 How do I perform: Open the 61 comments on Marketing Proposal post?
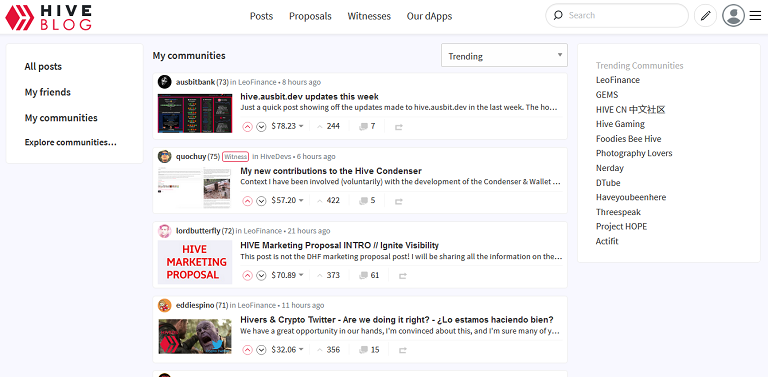369,275
